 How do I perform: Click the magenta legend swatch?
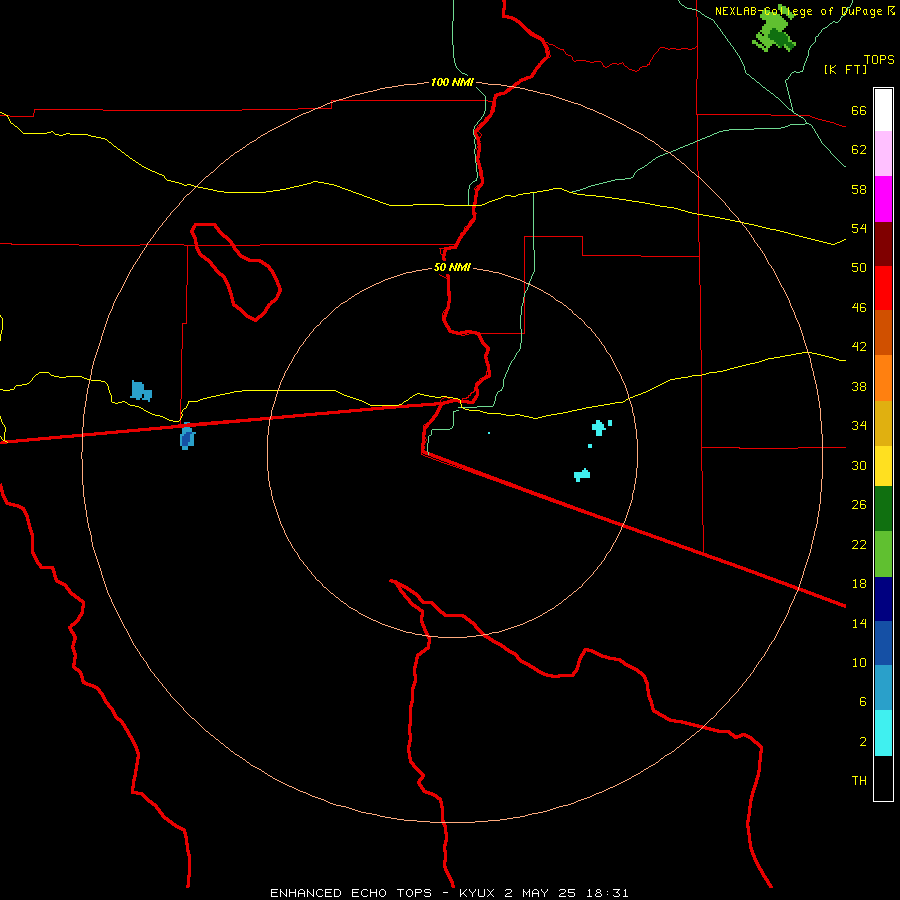coord(883,199)
